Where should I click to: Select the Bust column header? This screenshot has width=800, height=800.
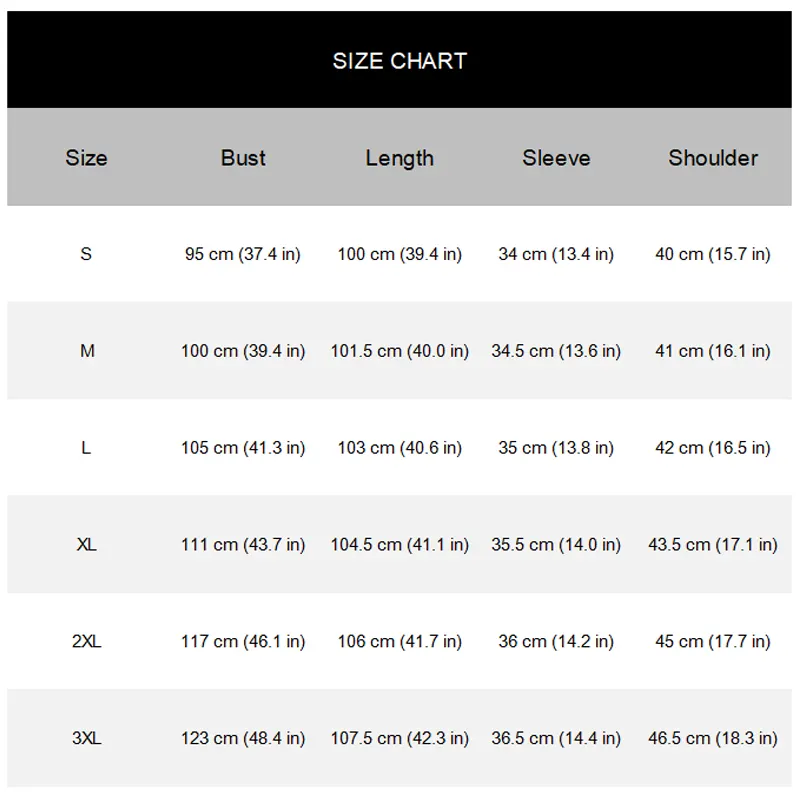(x=243, y=158)
